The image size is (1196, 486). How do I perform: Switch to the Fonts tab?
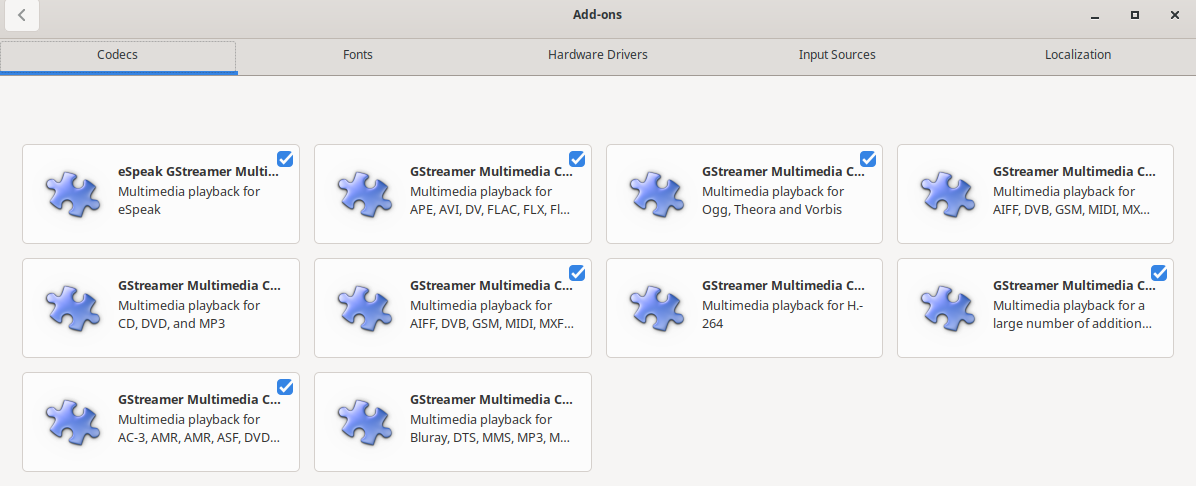pyautogui.click(x=358, y=55)
